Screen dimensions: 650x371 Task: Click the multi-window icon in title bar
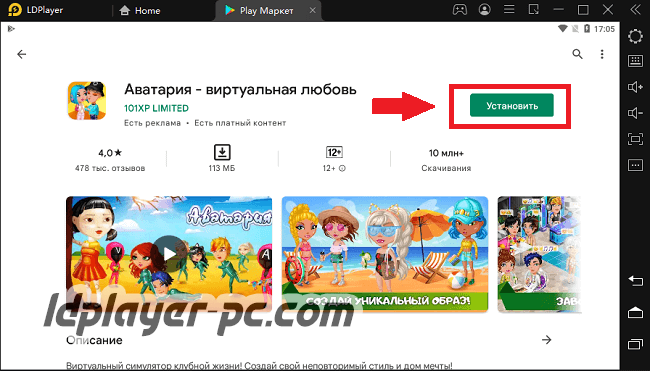pos(534,10)
